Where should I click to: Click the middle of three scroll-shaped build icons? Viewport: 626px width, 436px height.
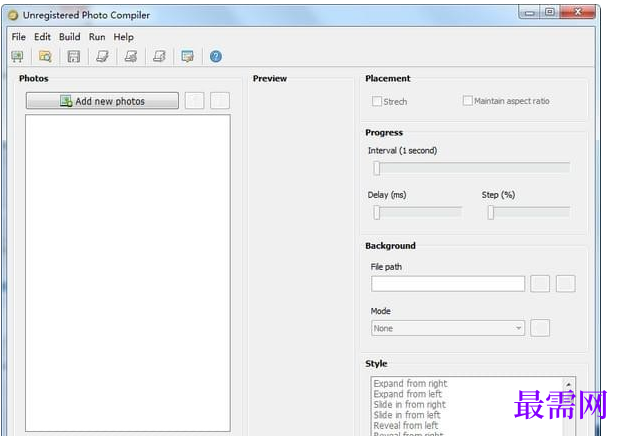click(x=131, y=56)
